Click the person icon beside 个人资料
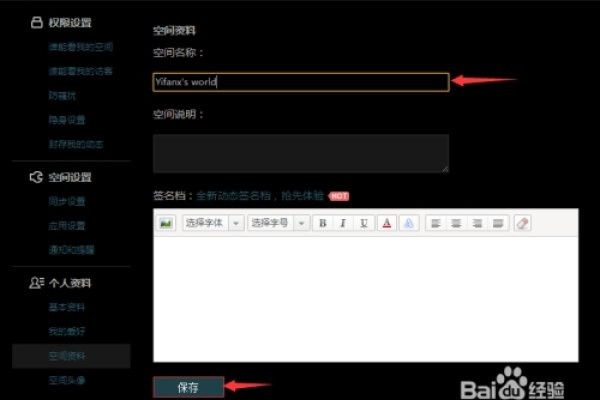Viewport: 600px width, 400px height. click(37, 283)
